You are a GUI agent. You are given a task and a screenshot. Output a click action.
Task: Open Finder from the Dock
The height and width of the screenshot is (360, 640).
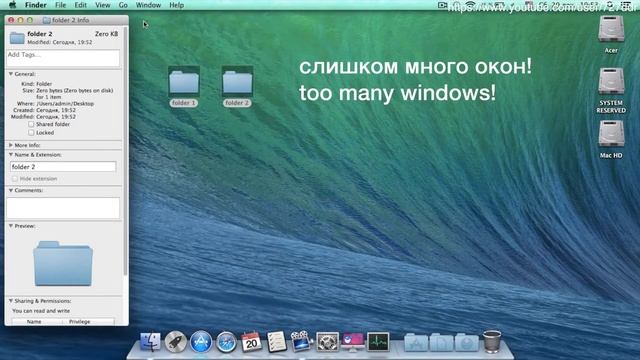coord(150,342)
